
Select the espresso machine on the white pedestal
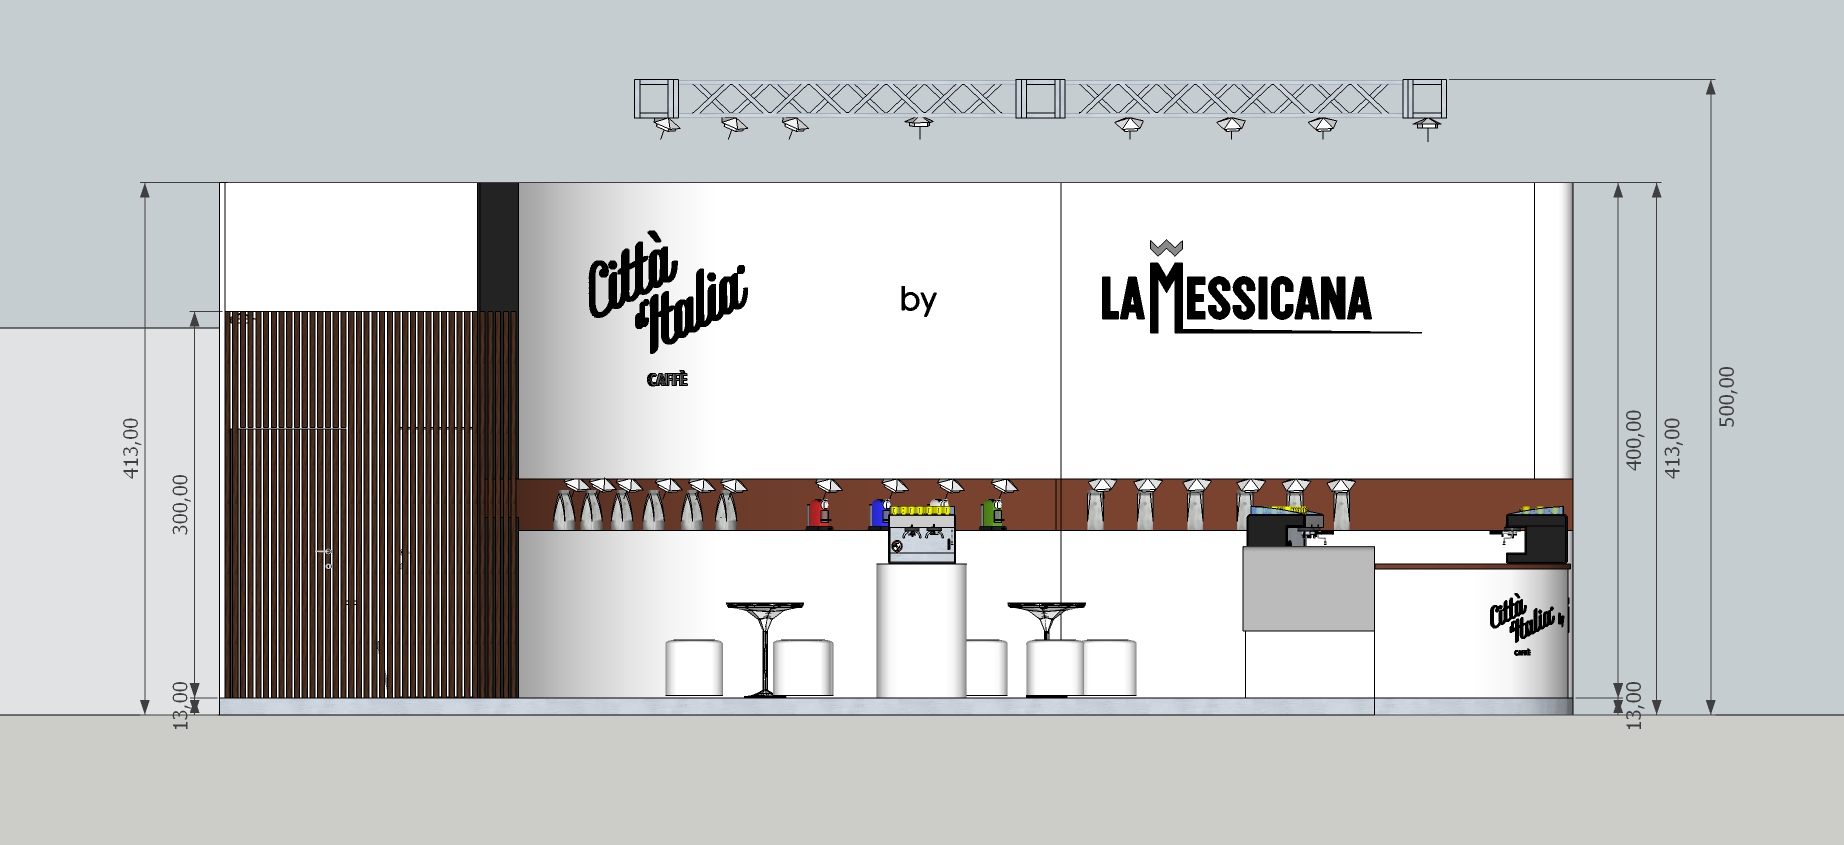[x=922, y=533]
